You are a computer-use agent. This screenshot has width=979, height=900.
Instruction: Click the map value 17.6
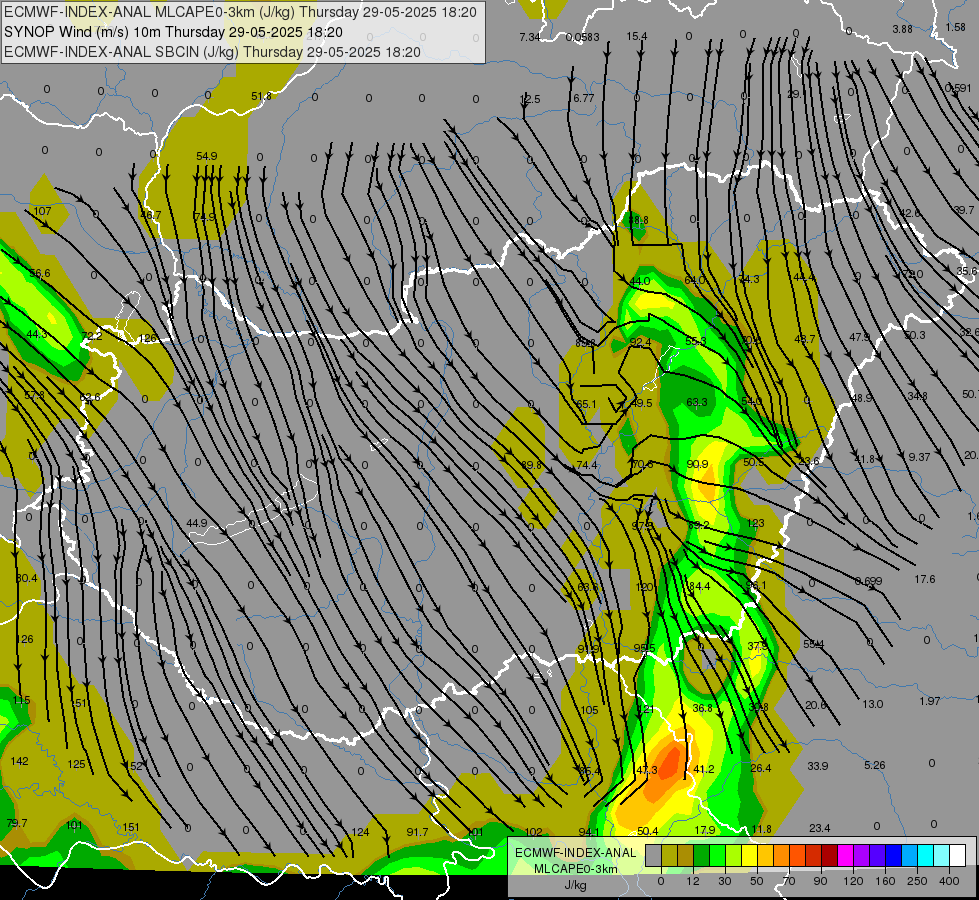click(x=925, y=580)
